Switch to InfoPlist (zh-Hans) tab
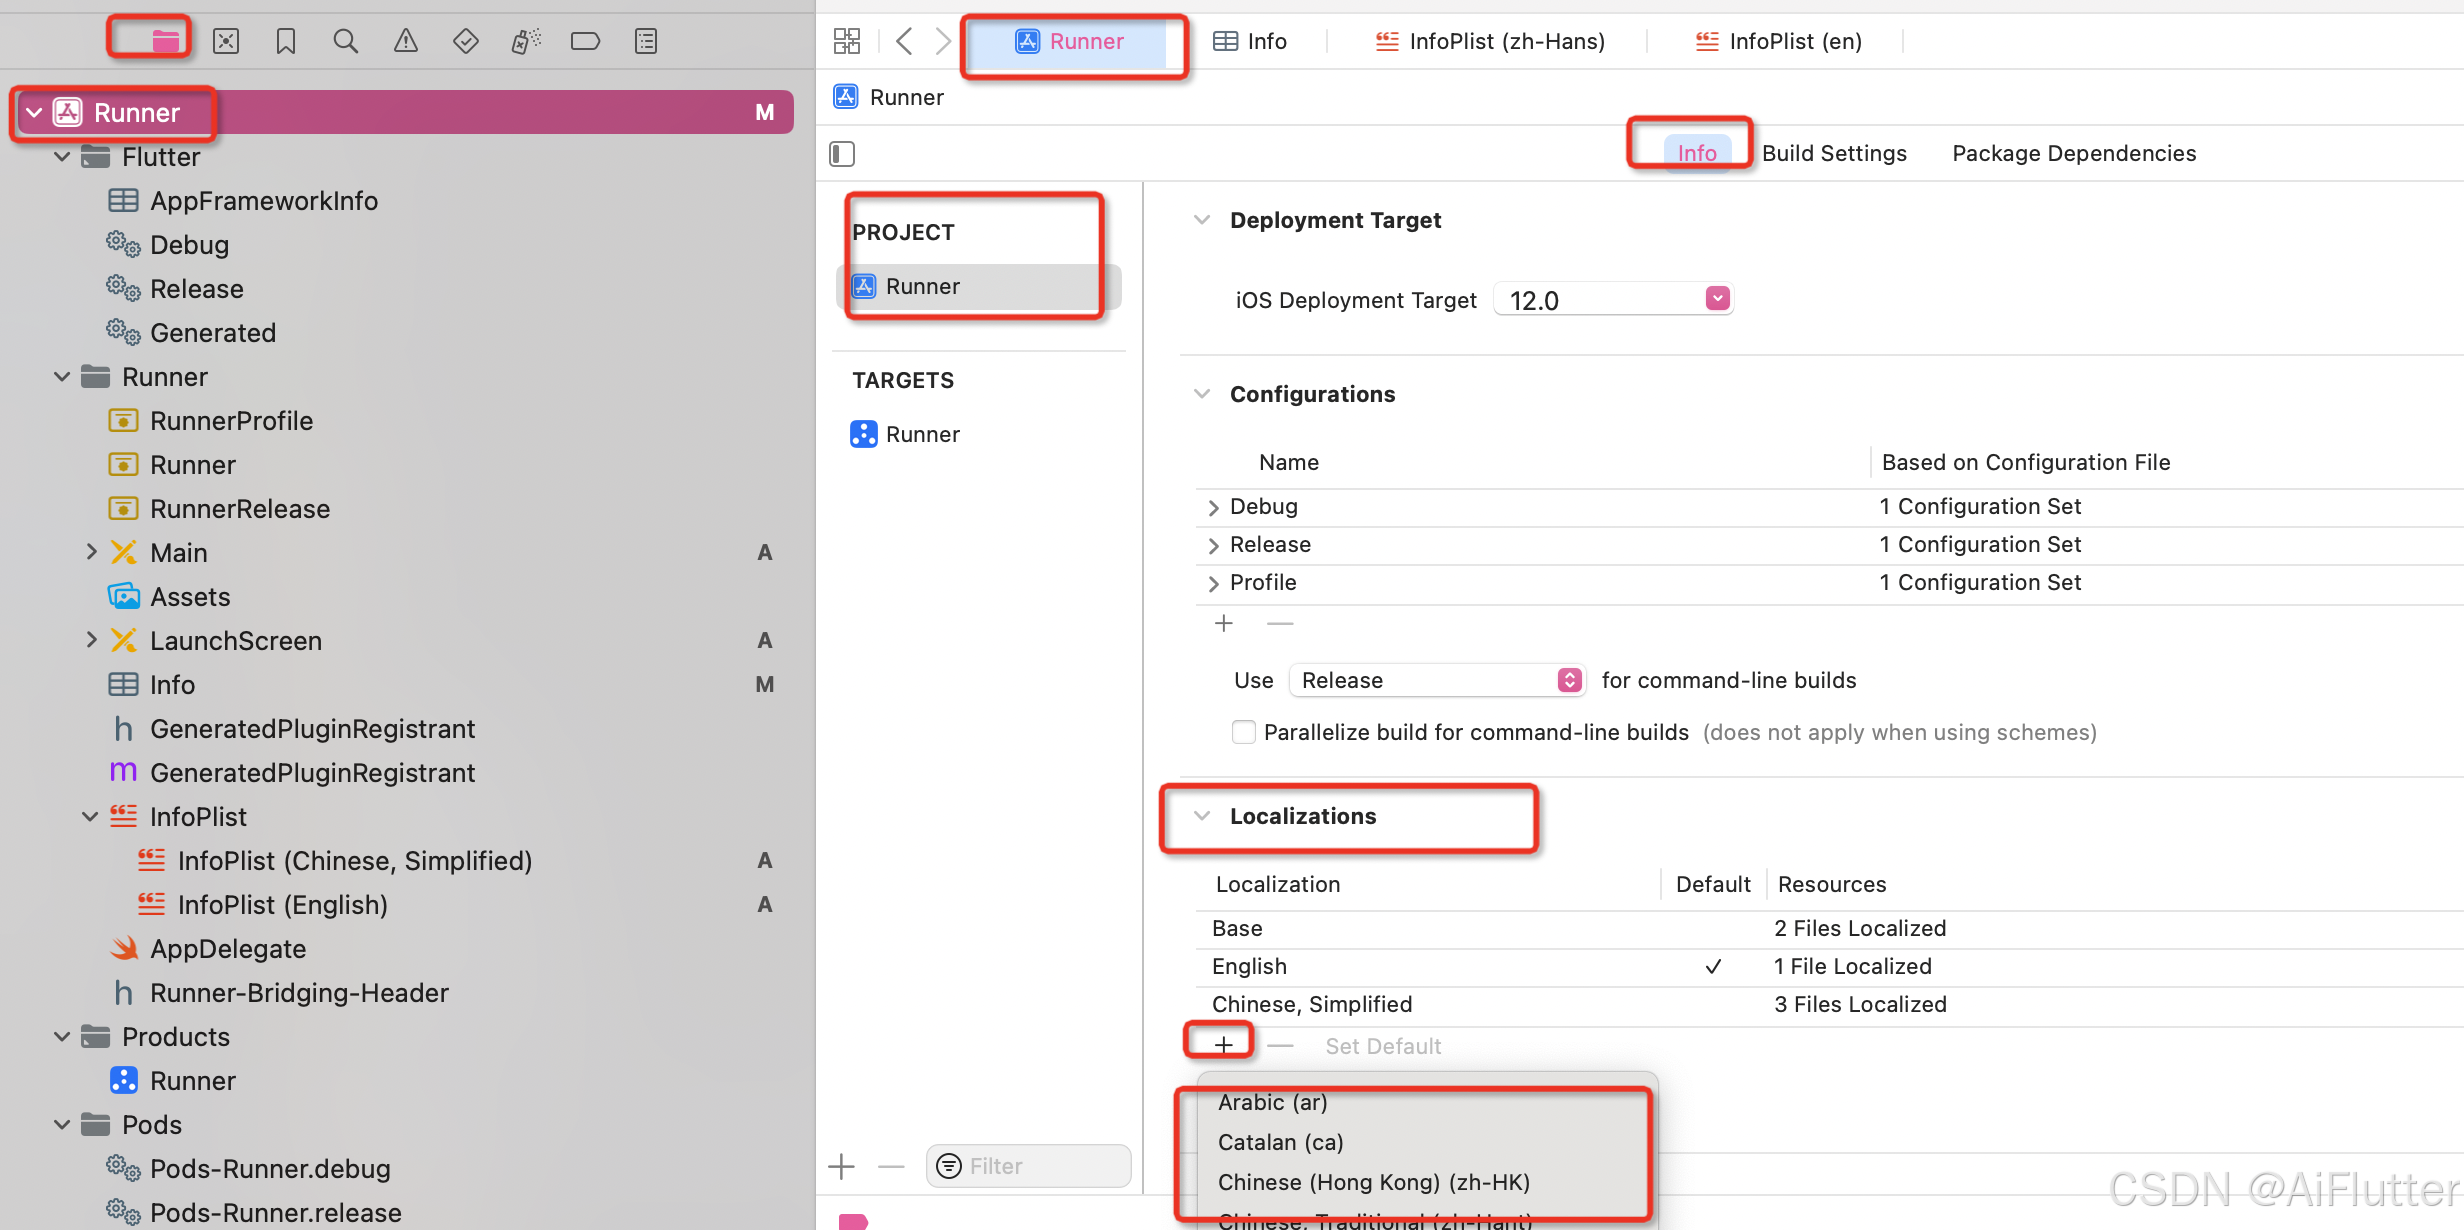 click(1490, 41)
